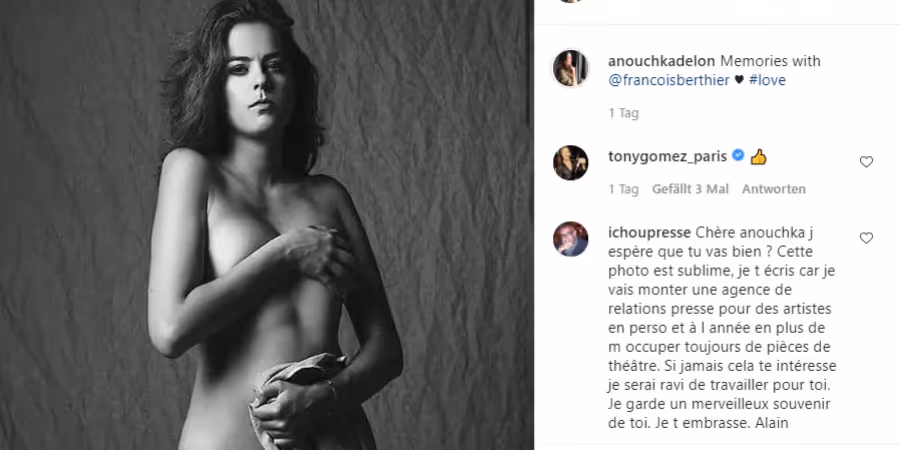Viewport: 900px width, 450px height.
Task: Show who liked via Gefällt 3 Mal
Action: coord(690,189)
